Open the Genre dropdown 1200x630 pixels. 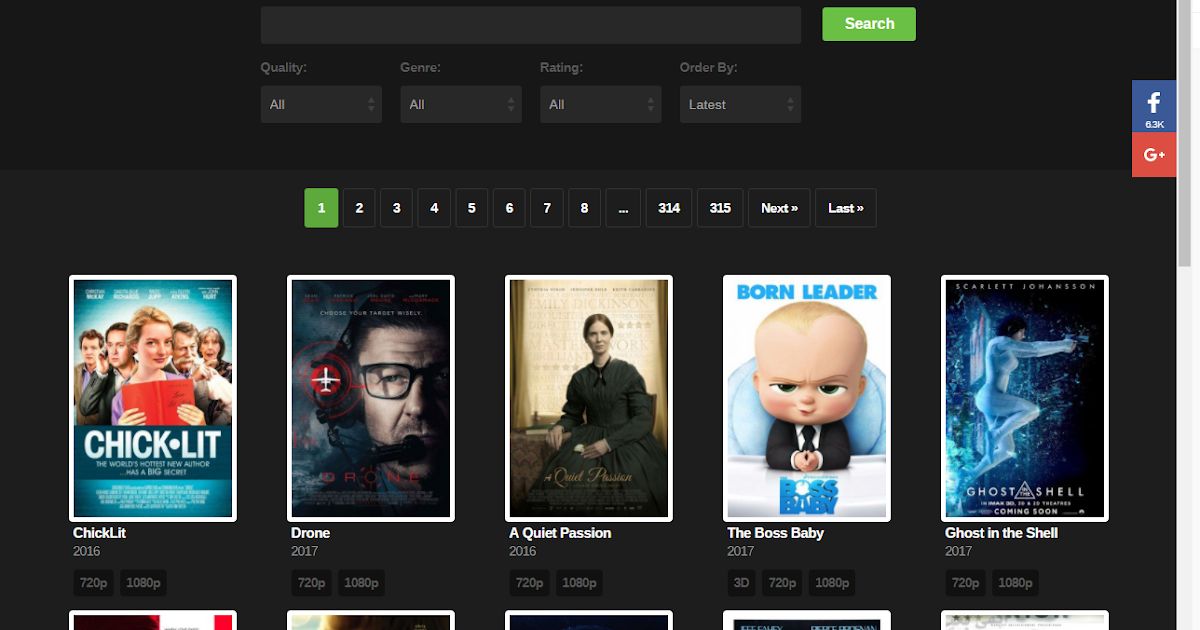point(461,104)
